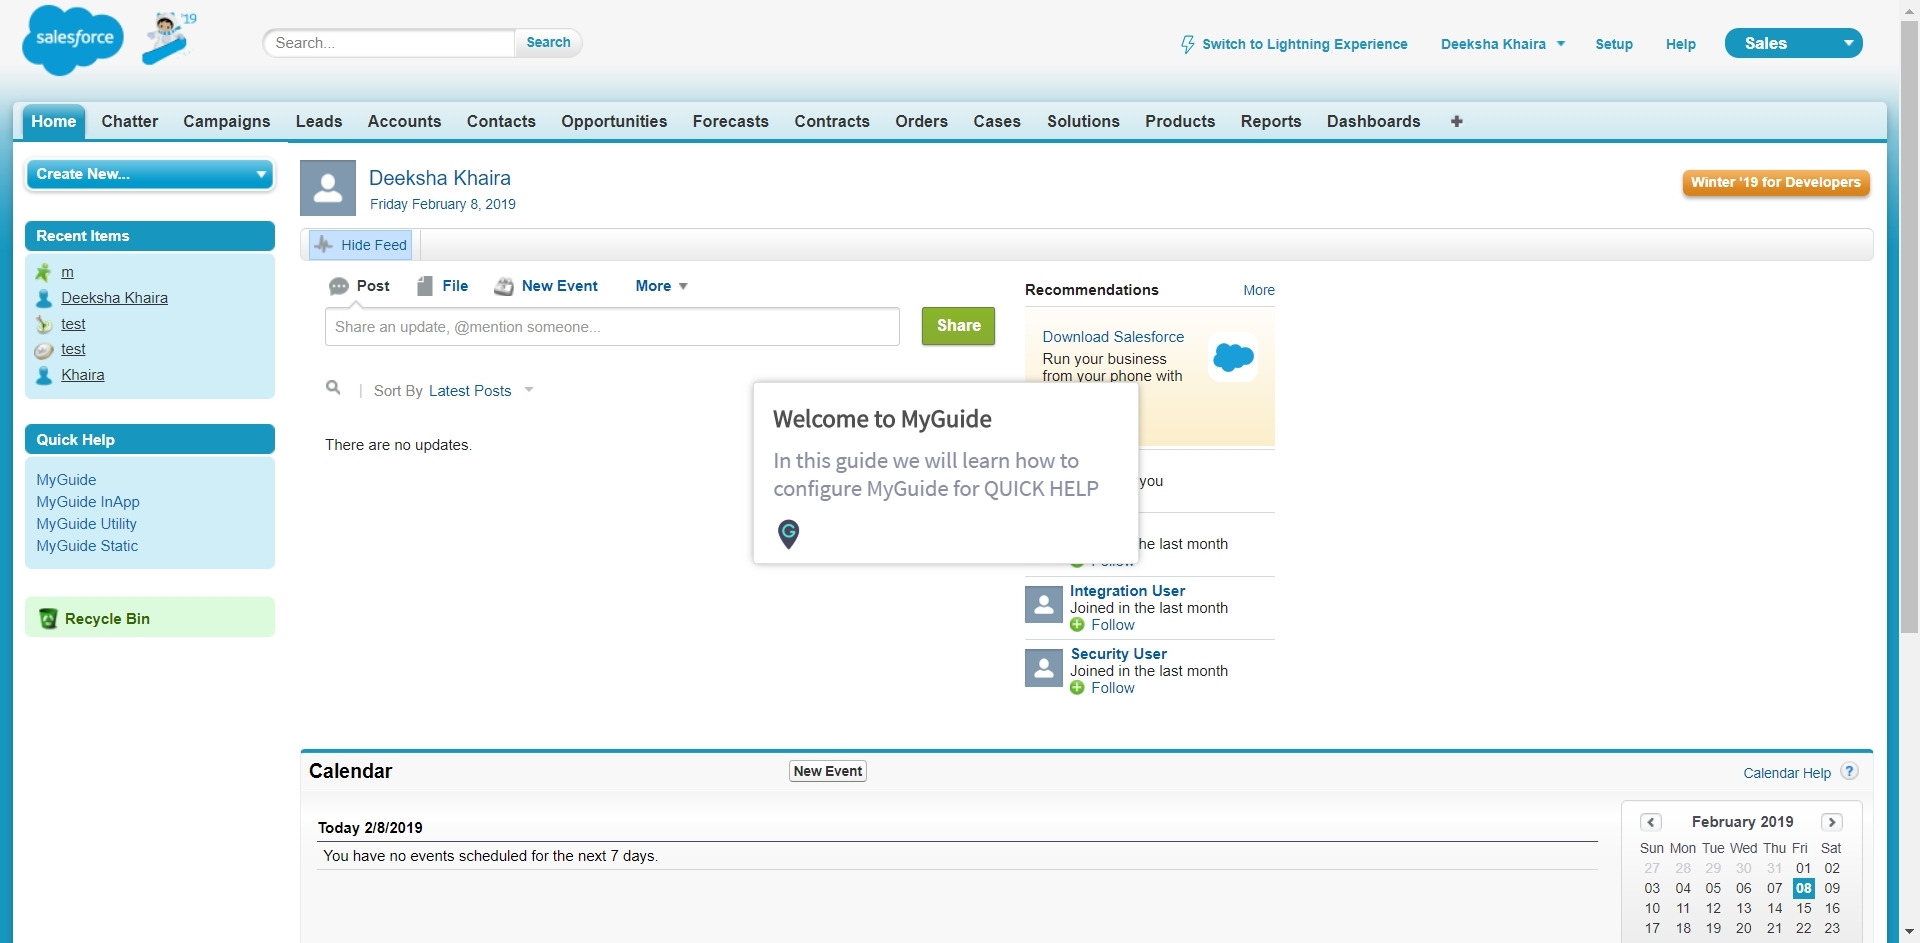Select highlighted day 08 in mini calendar
This screenshot has height=943, width=1920.
[1803, 888]
